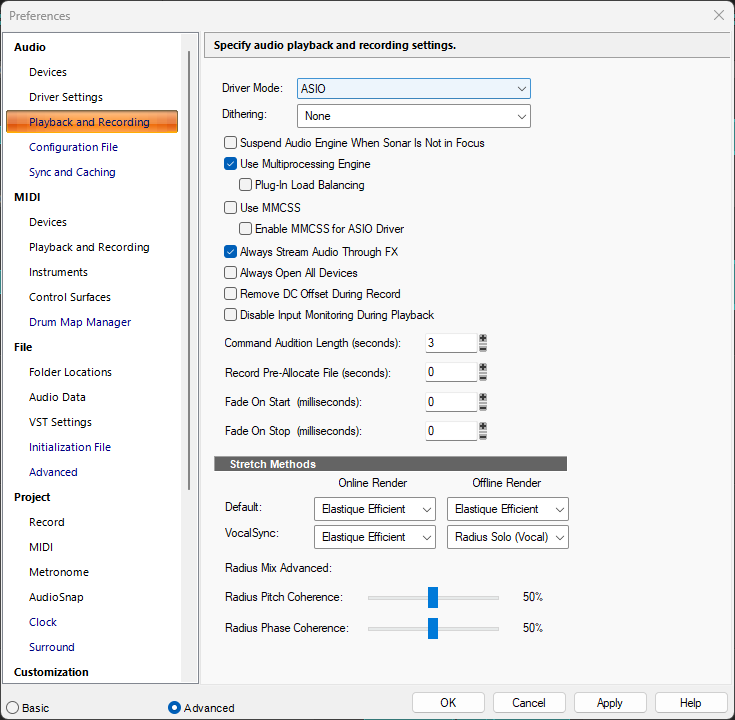Open Control Surfaces page
The height and width of the screenshot is (720, 735).
(70, 297)
